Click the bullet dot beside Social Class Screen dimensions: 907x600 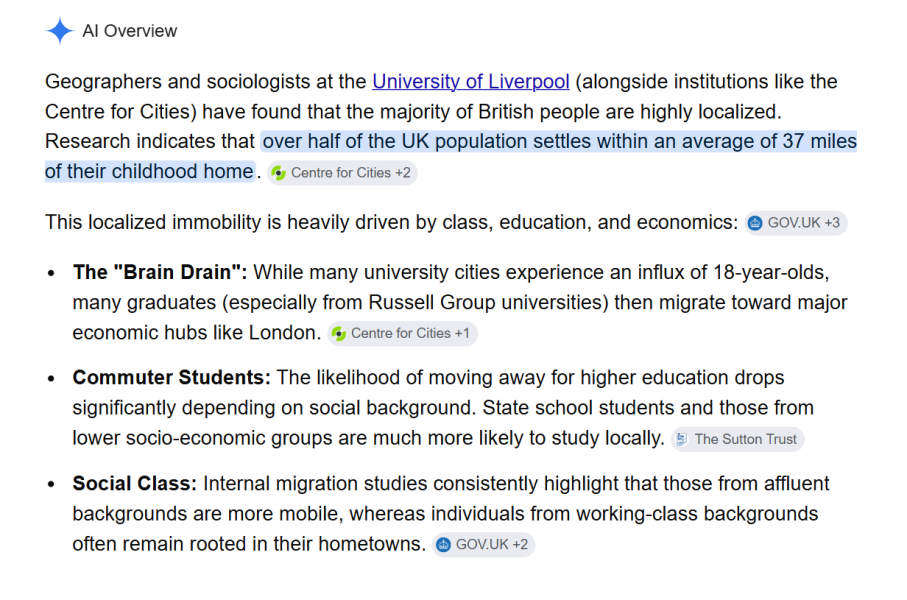point(51,484)
